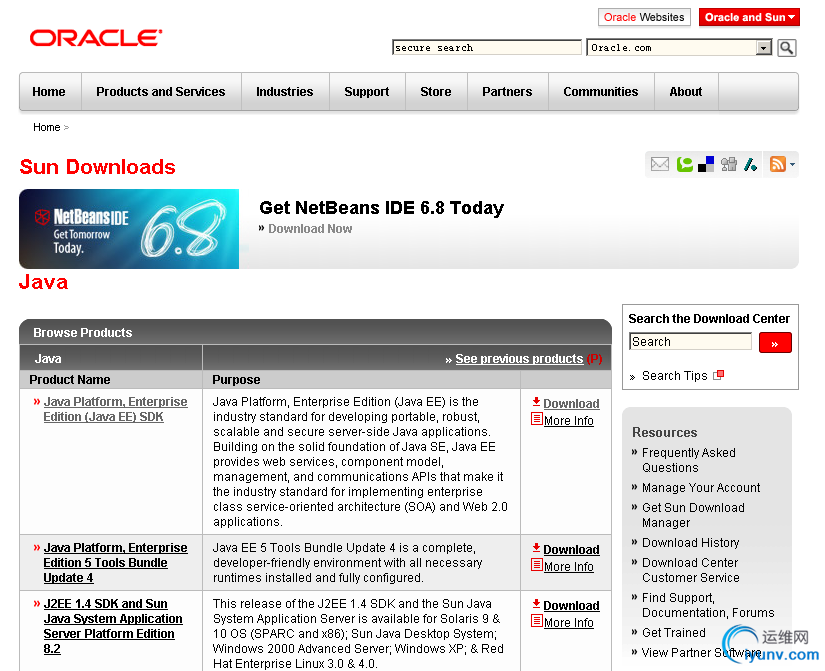Image resolution: width=825 pixels, height=671 pixels.
Task: Open Download Center Customer Service
Action: [691, 570]
